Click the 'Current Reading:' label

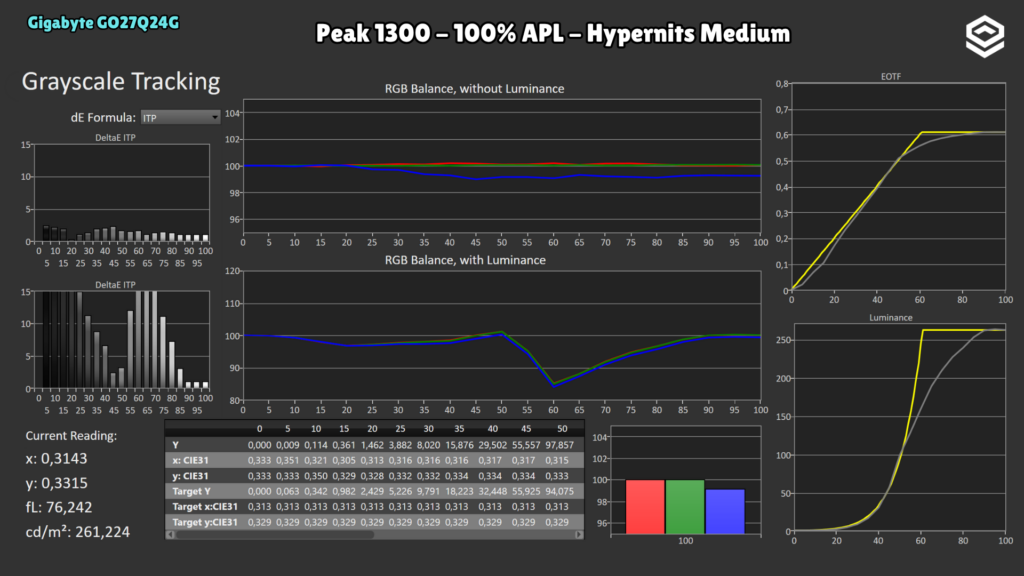tap(71, 436)
